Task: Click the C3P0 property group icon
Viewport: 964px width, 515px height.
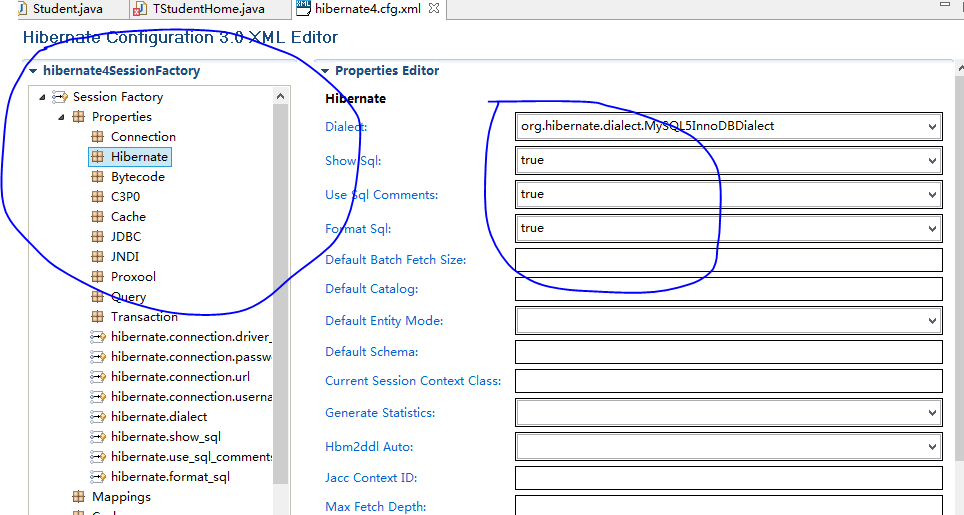Action: coord(97,197)
